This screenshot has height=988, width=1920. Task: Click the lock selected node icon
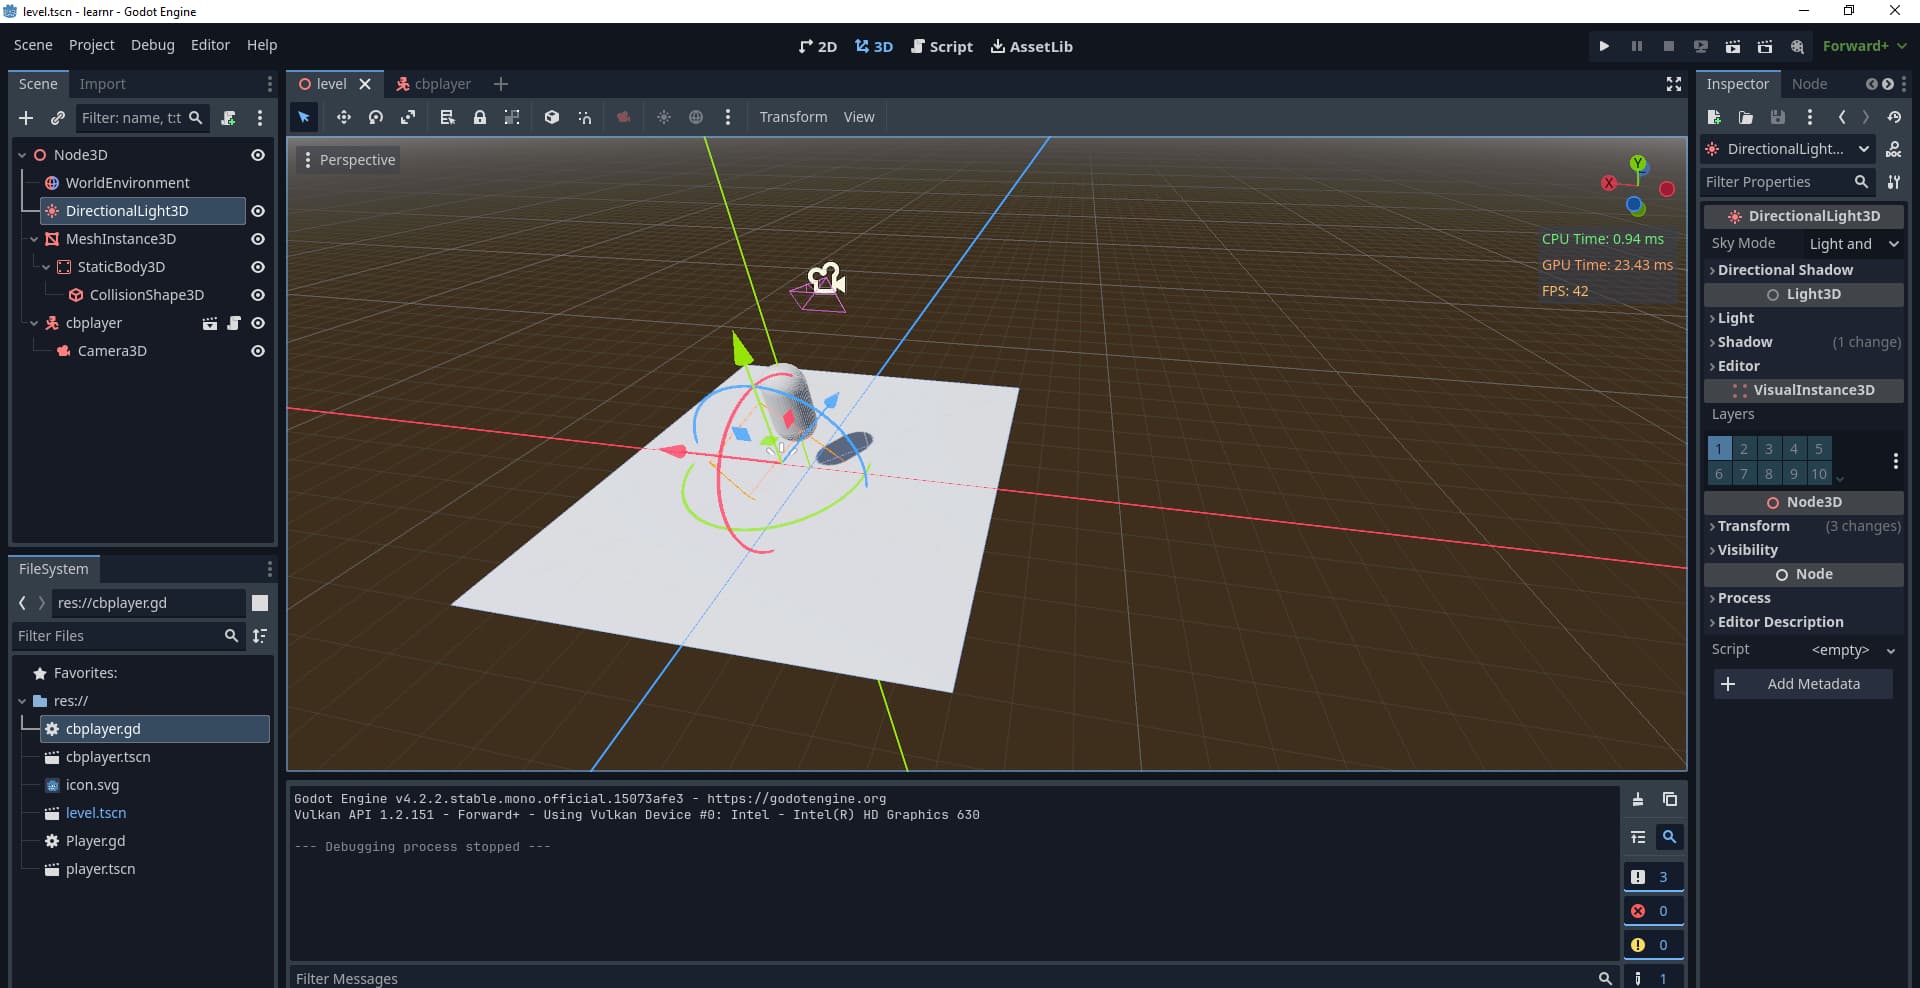pyautogui.click(x=480, y=117)
